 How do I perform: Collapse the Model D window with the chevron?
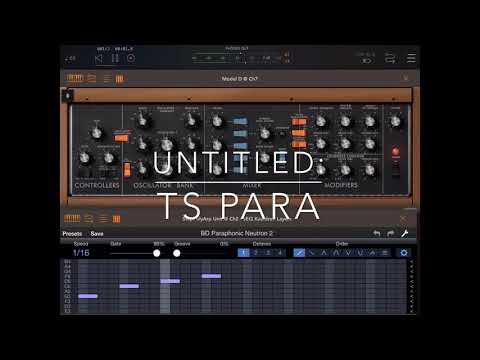coord(406,78)
